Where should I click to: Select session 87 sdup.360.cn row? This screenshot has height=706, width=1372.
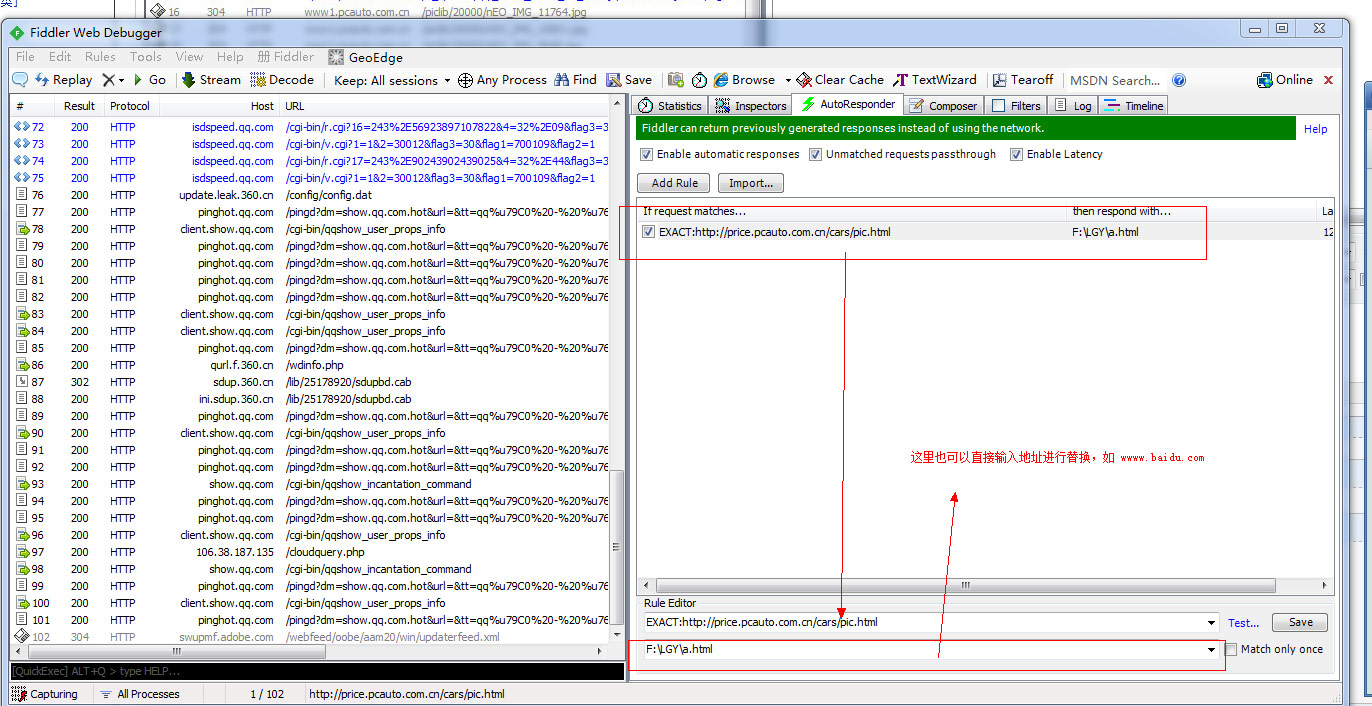tap(310, 382)
